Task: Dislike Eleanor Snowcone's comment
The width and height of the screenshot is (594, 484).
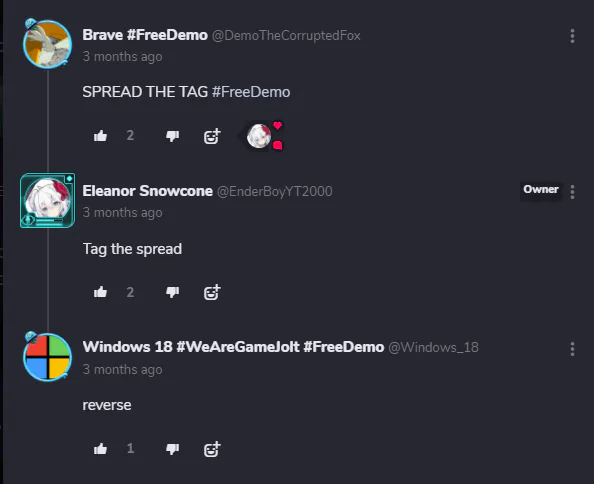Action: click(172, 292)
